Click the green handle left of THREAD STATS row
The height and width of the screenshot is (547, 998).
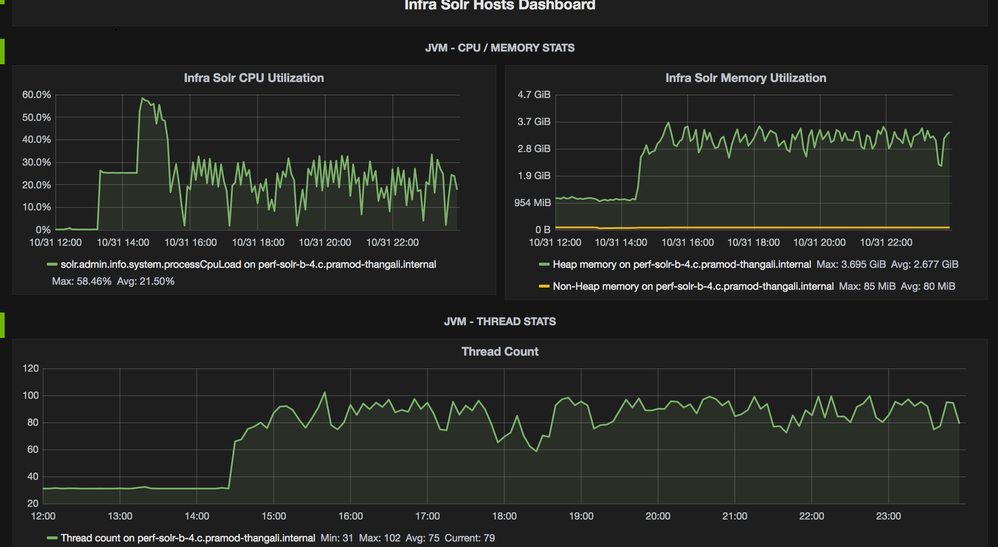(x=3, y=324)
